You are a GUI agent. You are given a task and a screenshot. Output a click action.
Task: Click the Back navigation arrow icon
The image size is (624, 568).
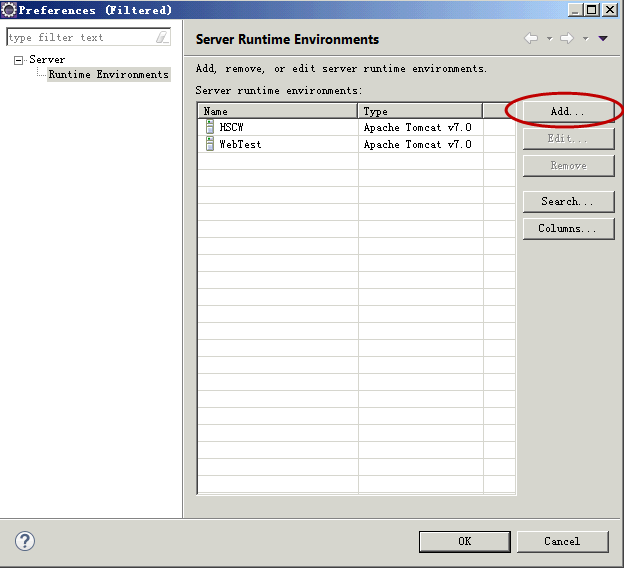point(531,39)
